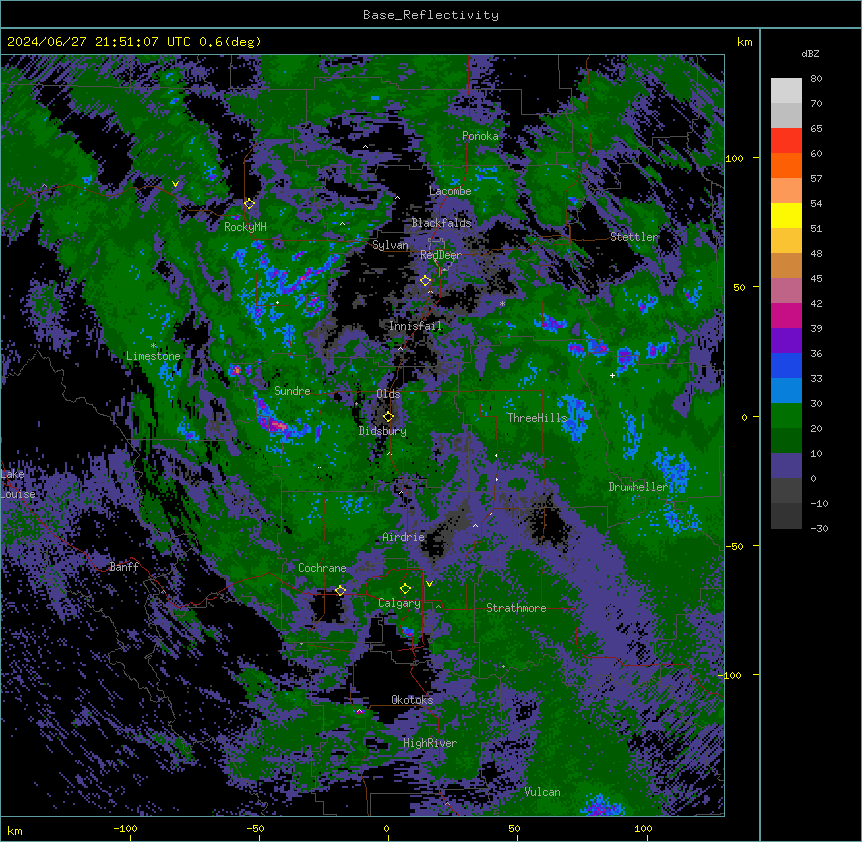This screenshot has height=842, width=862.
Task: Pick the magenta swatch in the dBZ legend
Action: point(786,315)
